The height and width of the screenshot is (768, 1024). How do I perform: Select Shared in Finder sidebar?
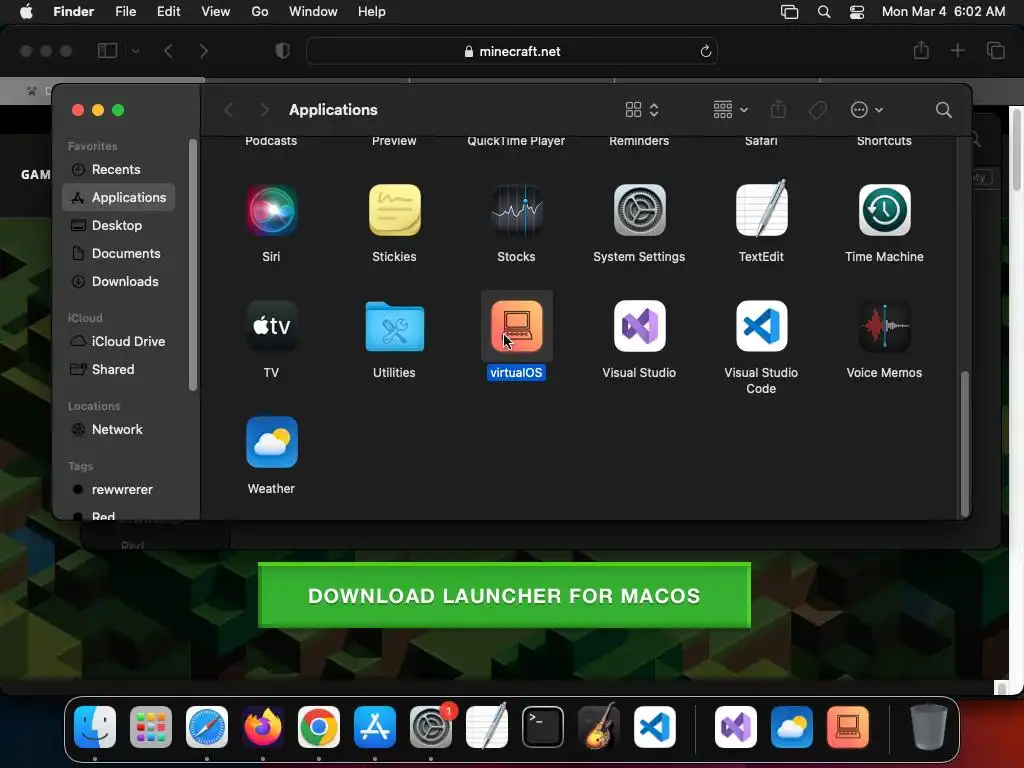pos(118,369)
